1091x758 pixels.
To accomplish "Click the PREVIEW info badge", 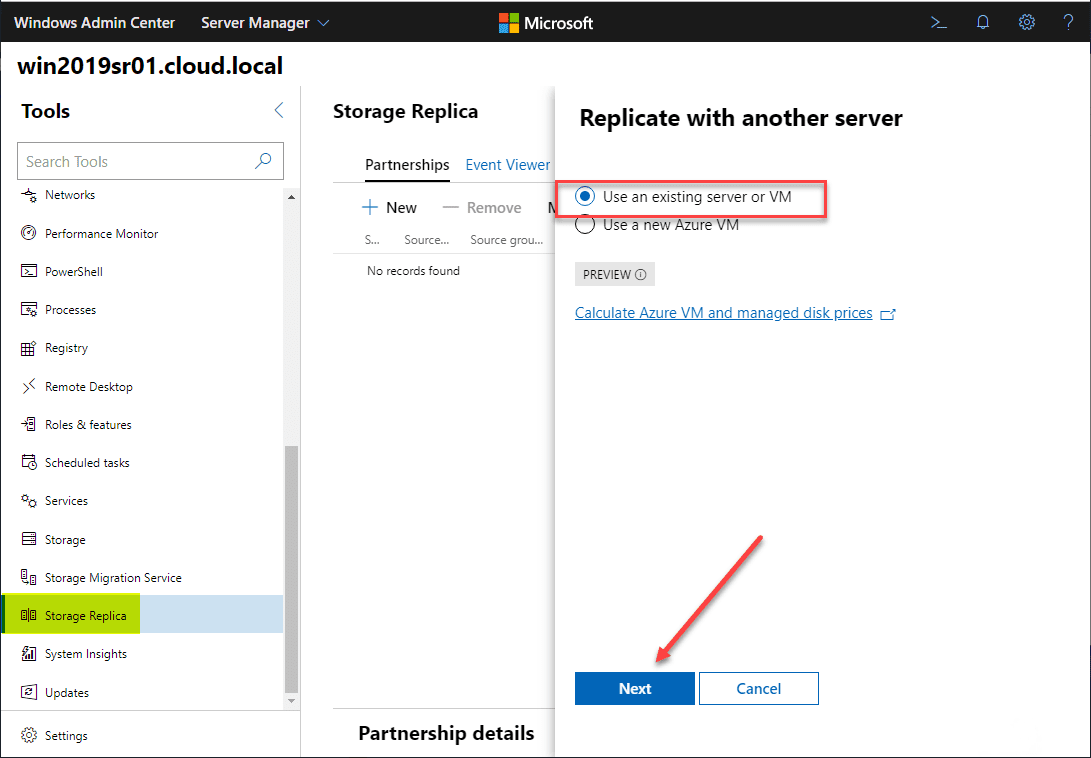I will (614, 275).
